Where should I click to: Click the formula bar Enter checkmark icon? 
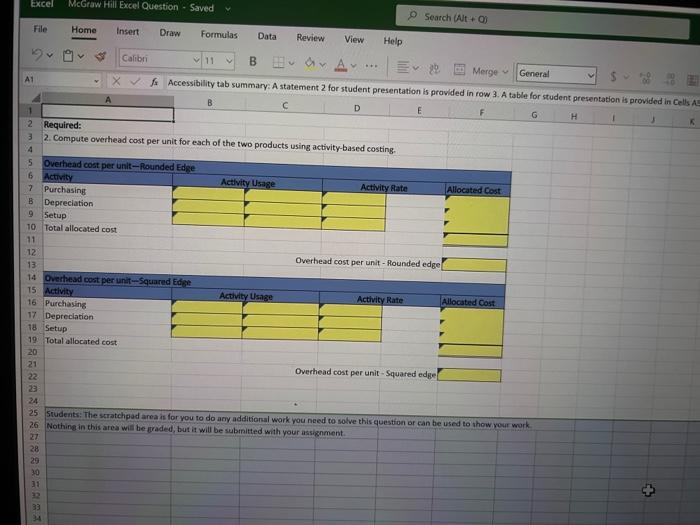(x=135, y=82)
